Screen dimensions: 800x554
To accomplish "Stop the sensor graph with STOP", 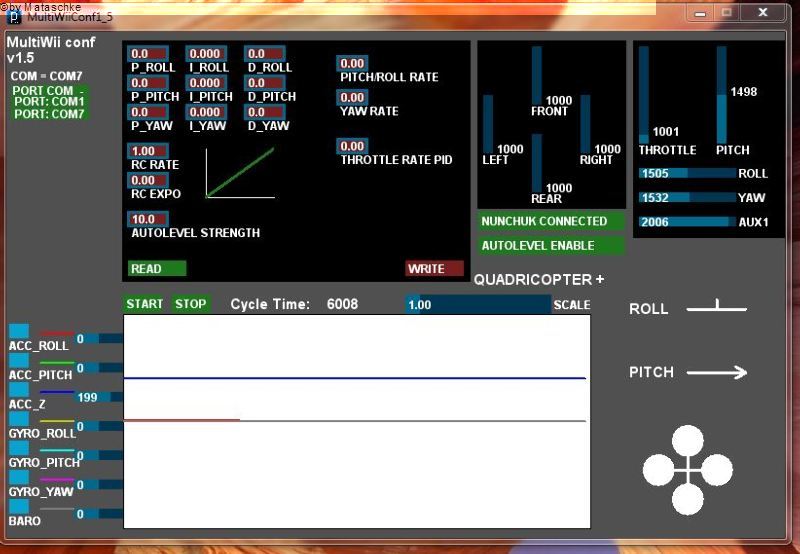I will pos(190,304).
